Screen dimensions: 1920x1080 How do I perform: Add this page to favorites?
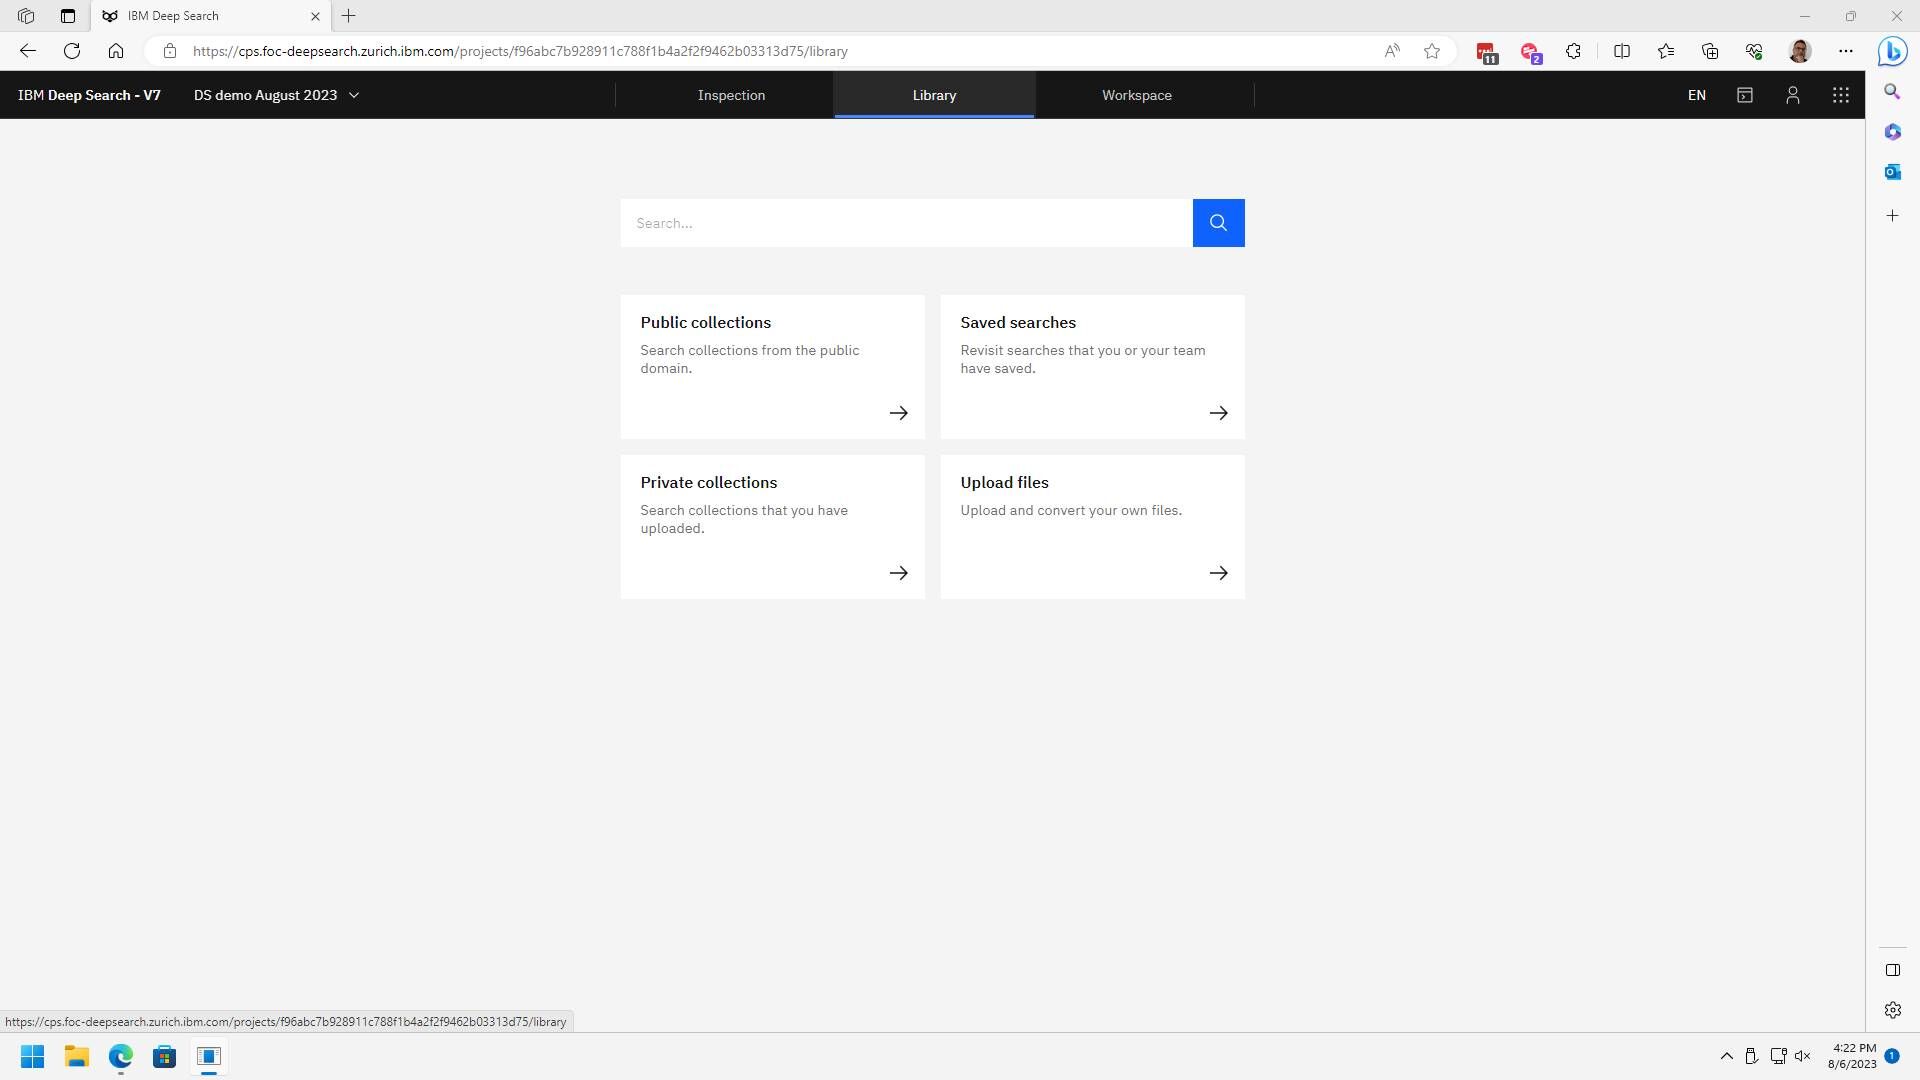pyautogui.click(x=1432, y=51)
